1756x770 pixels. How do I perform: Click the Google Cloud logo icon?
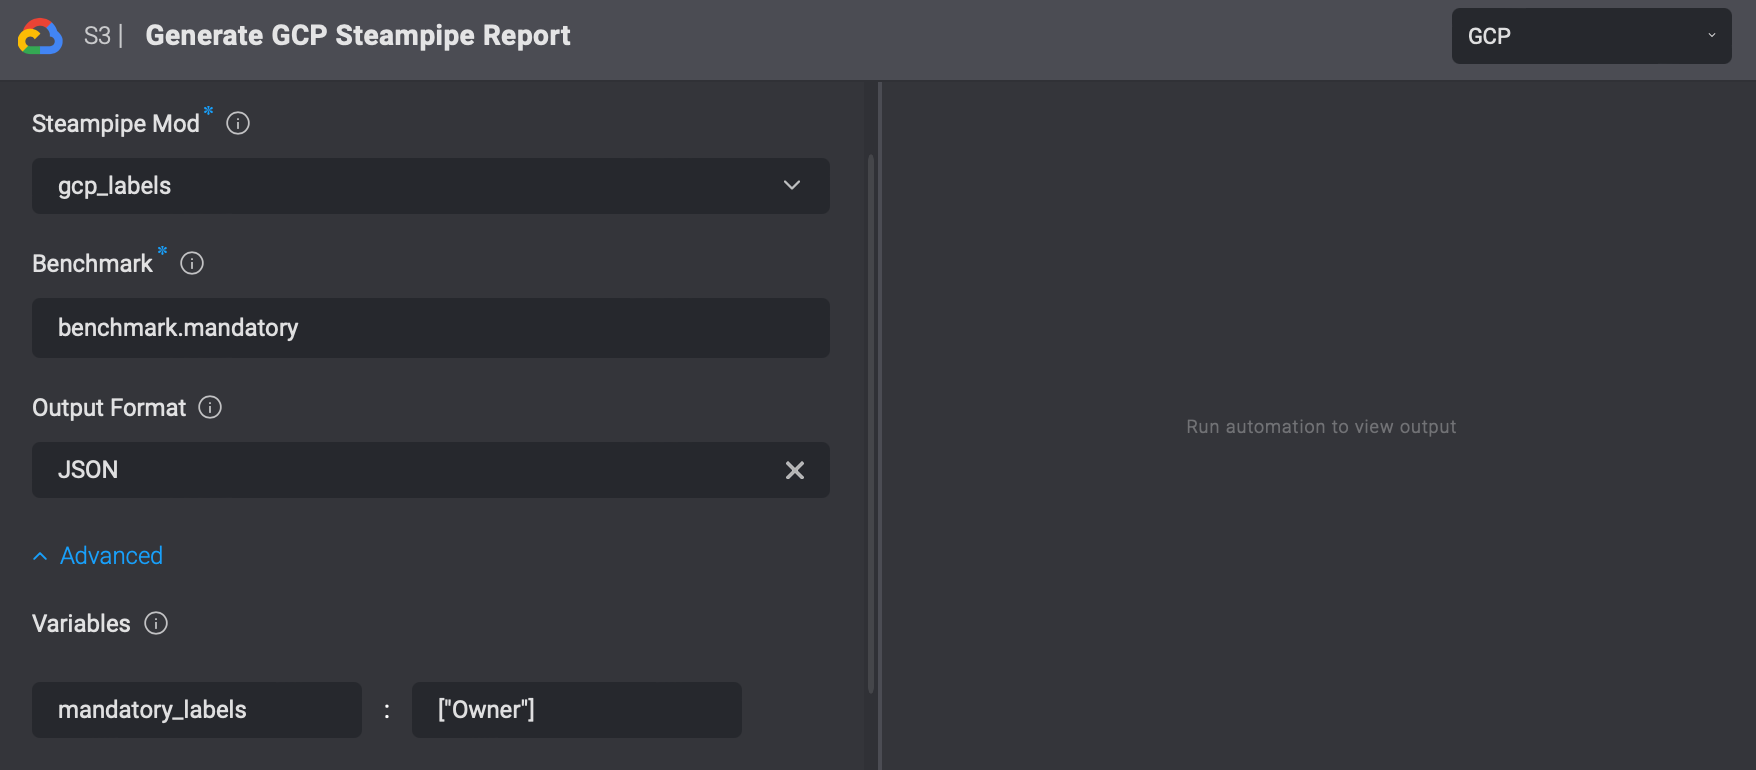tap(40, 36)
